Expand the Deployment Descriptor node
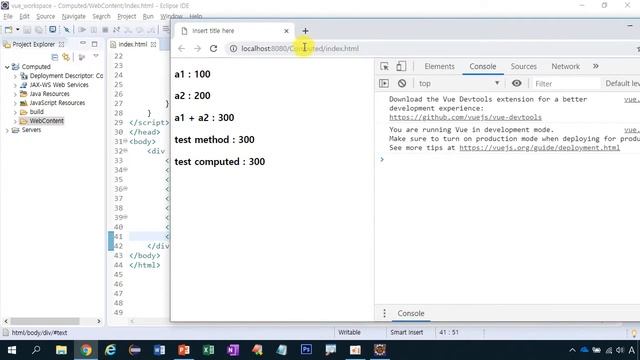This screenshot has height=360, width=640. [x=15, y=76]
